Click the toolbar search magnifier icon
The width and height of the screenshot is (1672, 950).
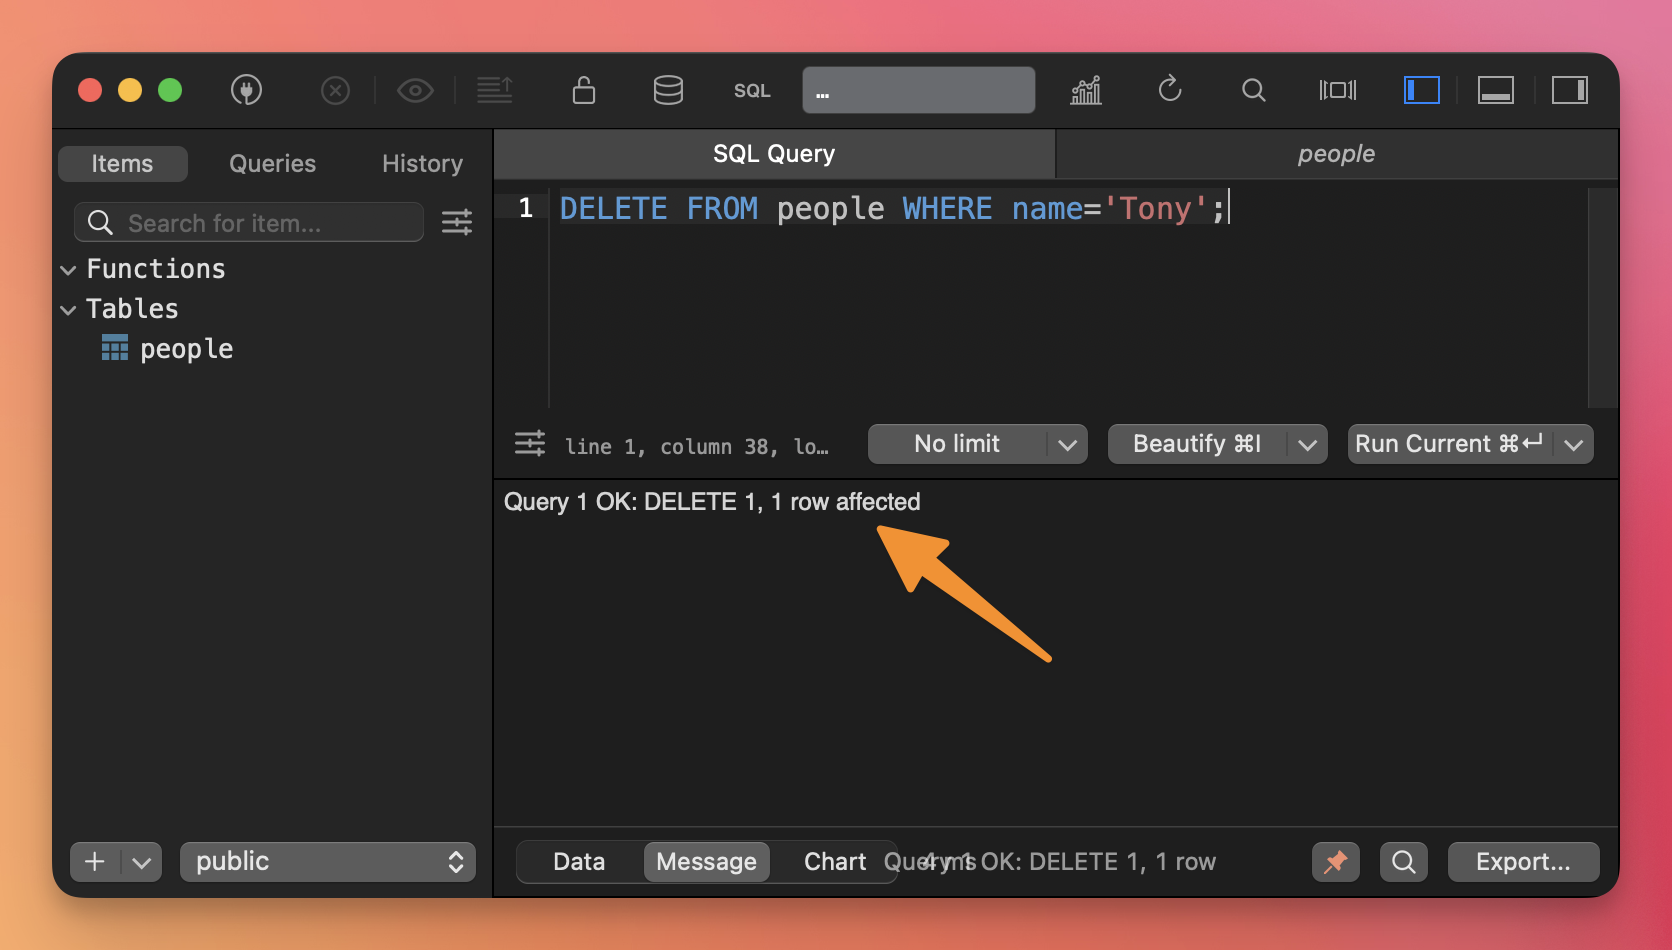(1253, 90)
